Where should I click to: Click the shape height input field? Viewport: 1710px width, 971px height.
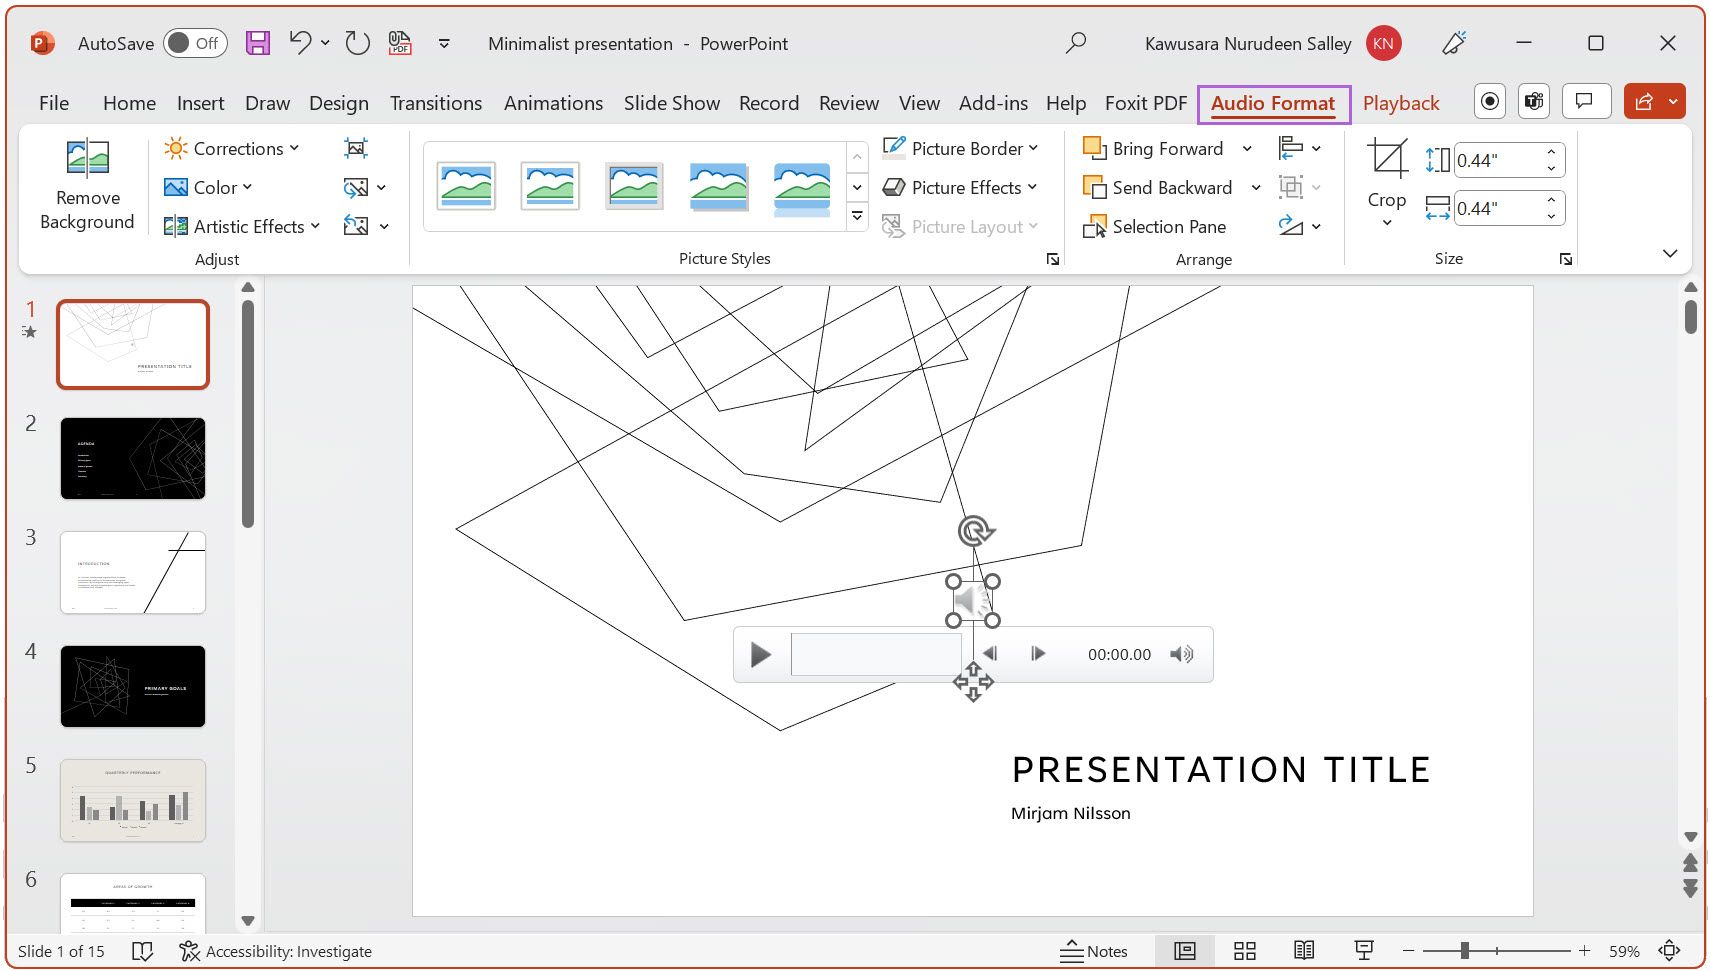[x=1497, y=160]
